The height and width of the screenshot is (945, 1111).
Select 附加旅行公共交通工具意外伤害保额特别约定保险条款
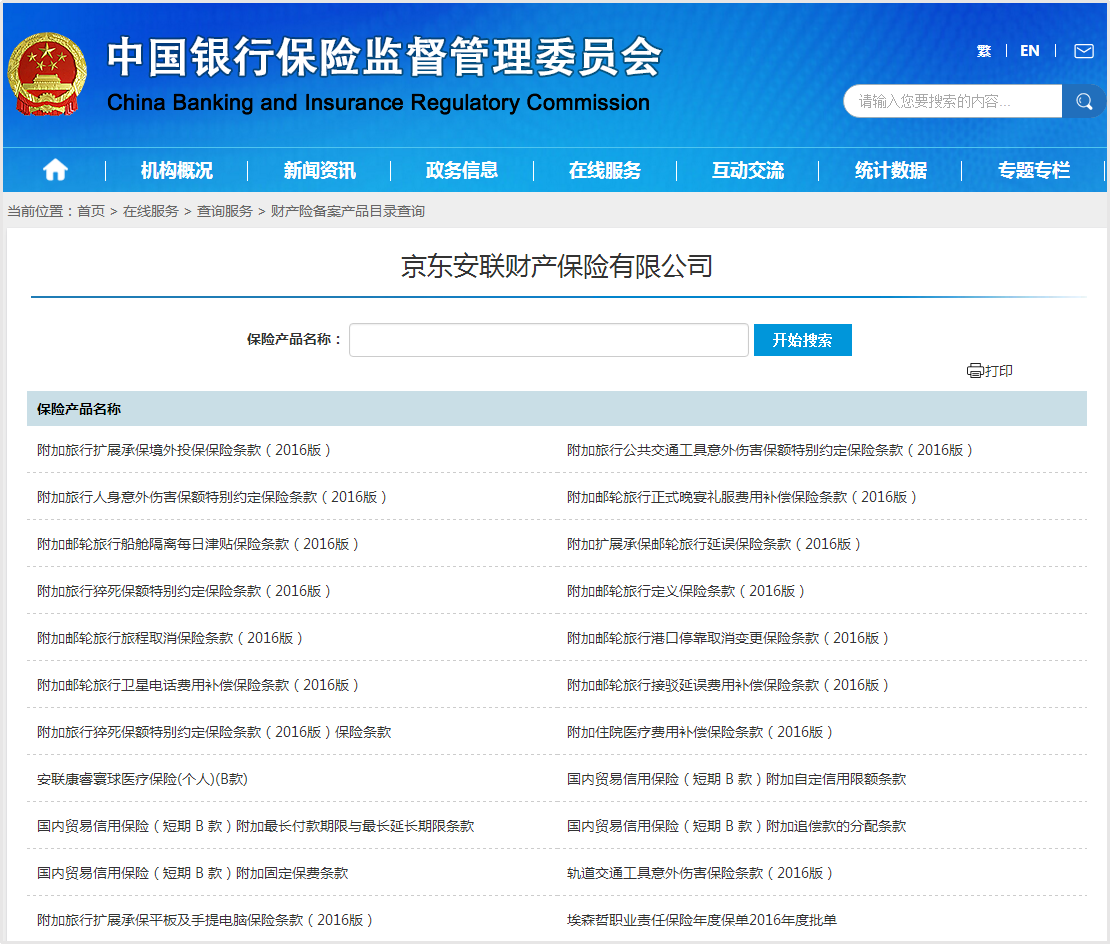tap(769, 450)
